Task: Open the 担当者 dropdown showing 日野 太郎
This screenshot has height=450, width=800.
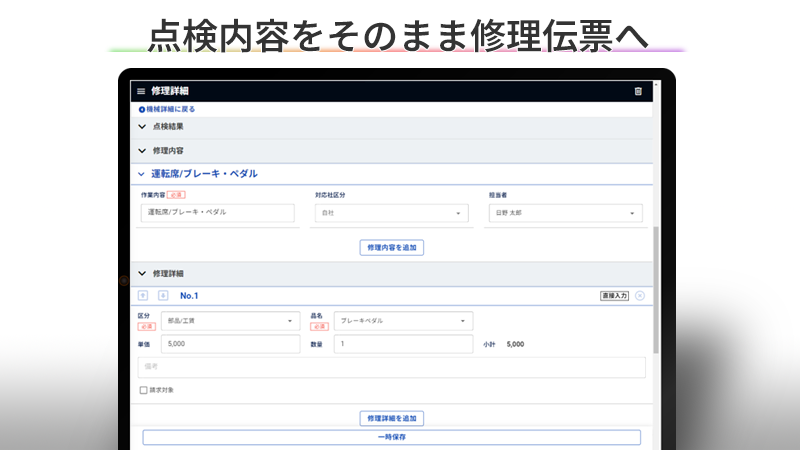Action: (x=565, y=213)
